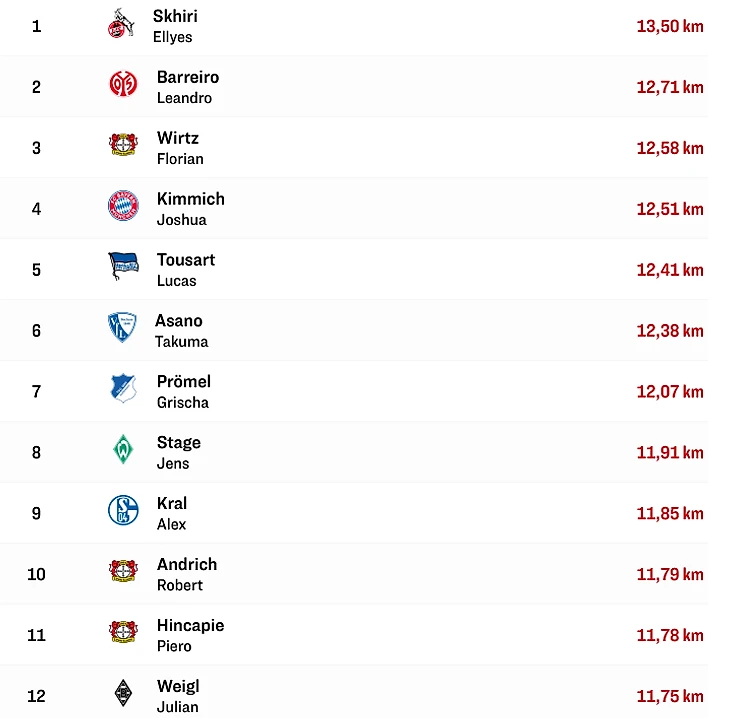Click the Schalke 04 logo beside Kral
Image resolution: width=730 pixels, height=718 pixels.
[123, 512]
